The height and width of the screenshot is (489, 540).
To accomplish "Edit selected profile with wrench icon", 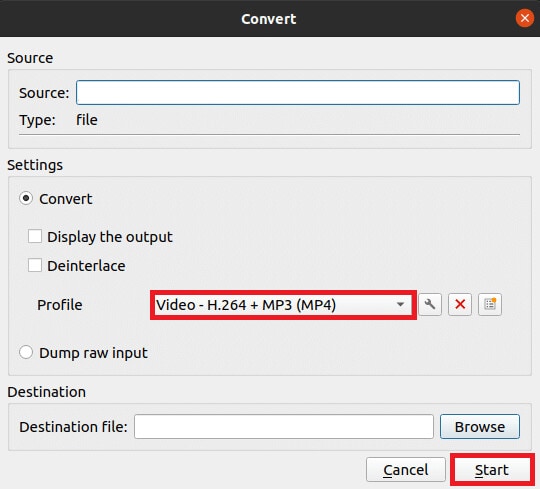I will pyautogui.click(x=430, y=304).
